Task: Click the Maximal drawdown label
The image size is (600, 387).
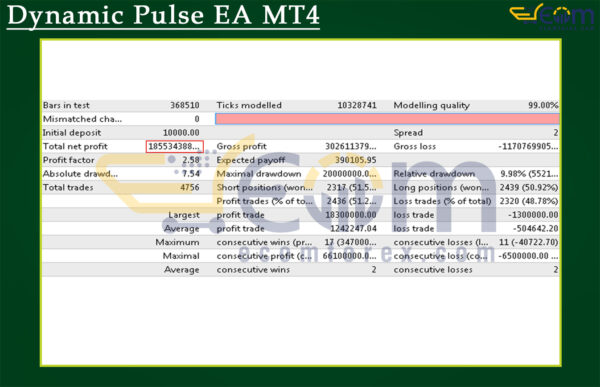Action: coord(259,174)
